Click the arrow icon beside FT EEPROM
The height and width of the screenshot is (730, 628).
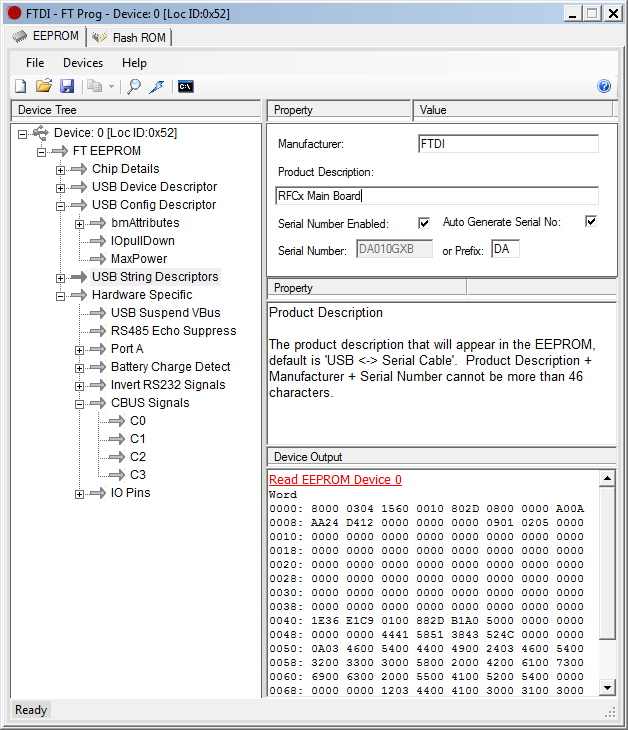pyautogui.click(x=60, y=151)
